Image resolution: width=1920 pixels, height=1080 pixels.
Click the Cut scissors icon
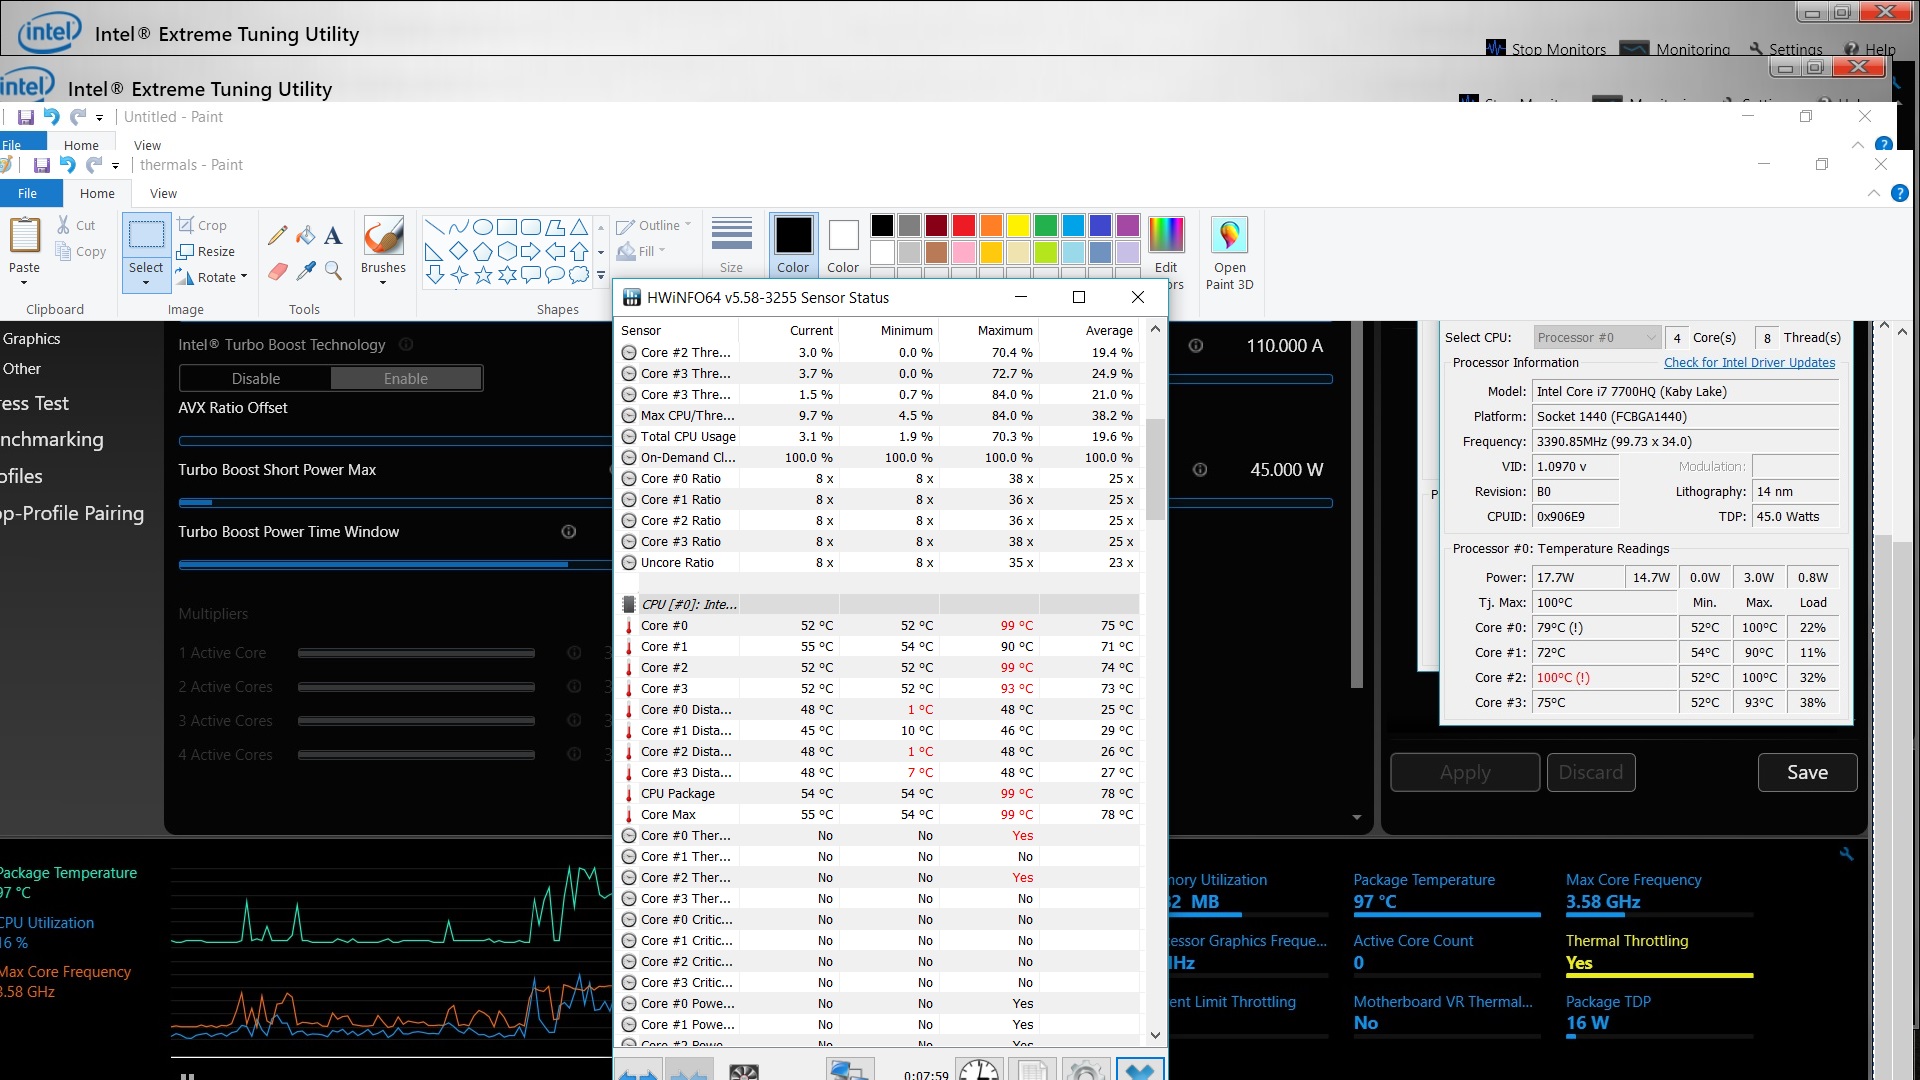coord(64,225)
